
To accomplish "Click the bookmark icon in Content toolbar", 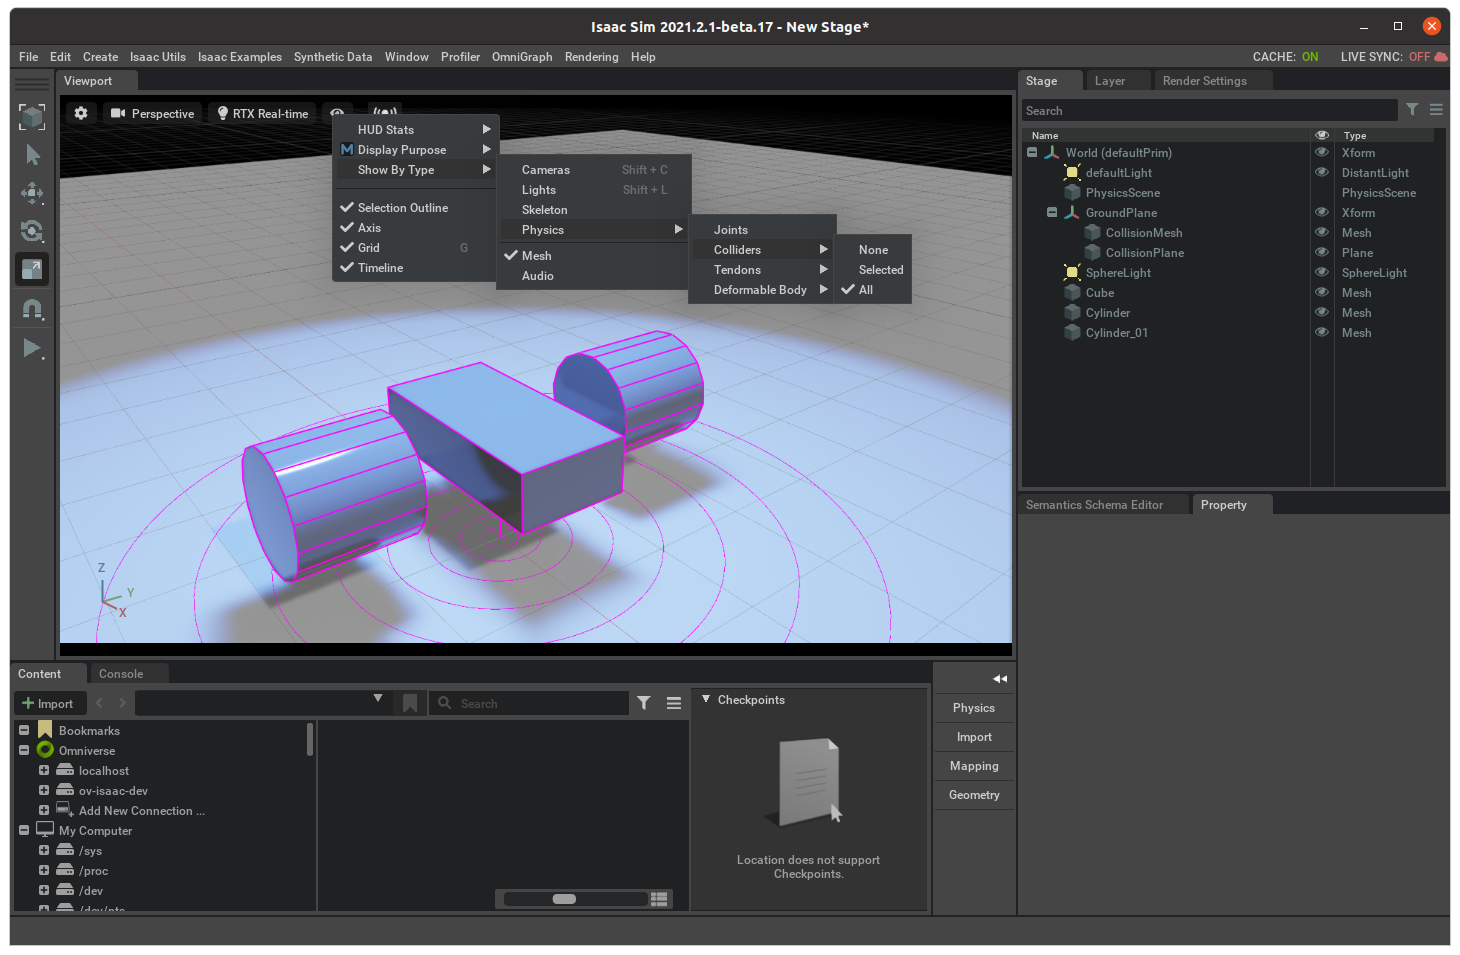I will (x=410, y=703).
